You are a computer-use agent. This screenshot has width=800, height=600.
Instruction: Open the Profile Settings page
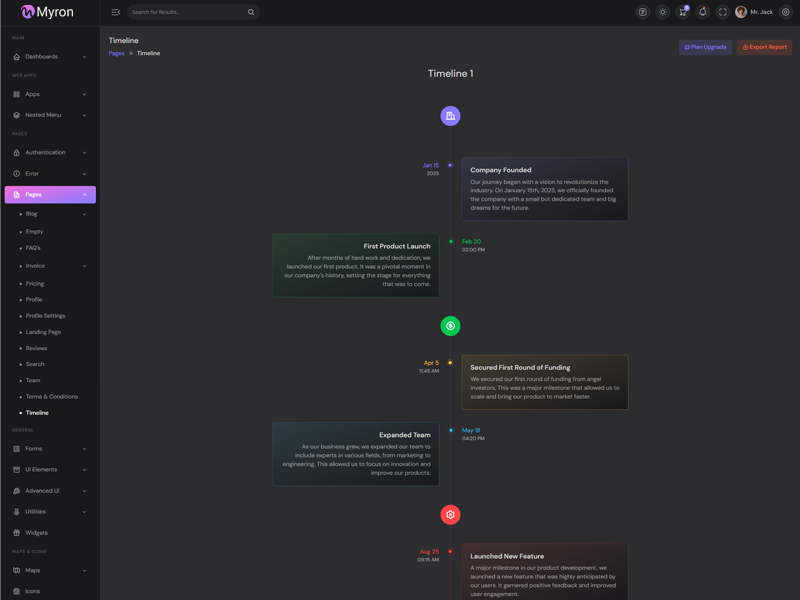[x=45, y=316]
